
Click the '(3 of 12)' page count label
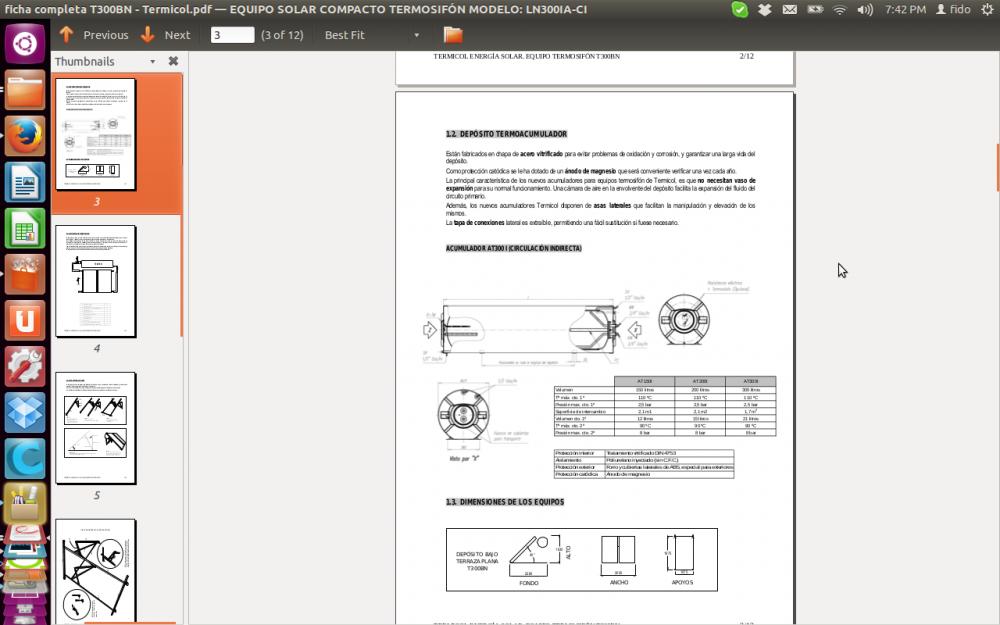[x=282, y=35]
